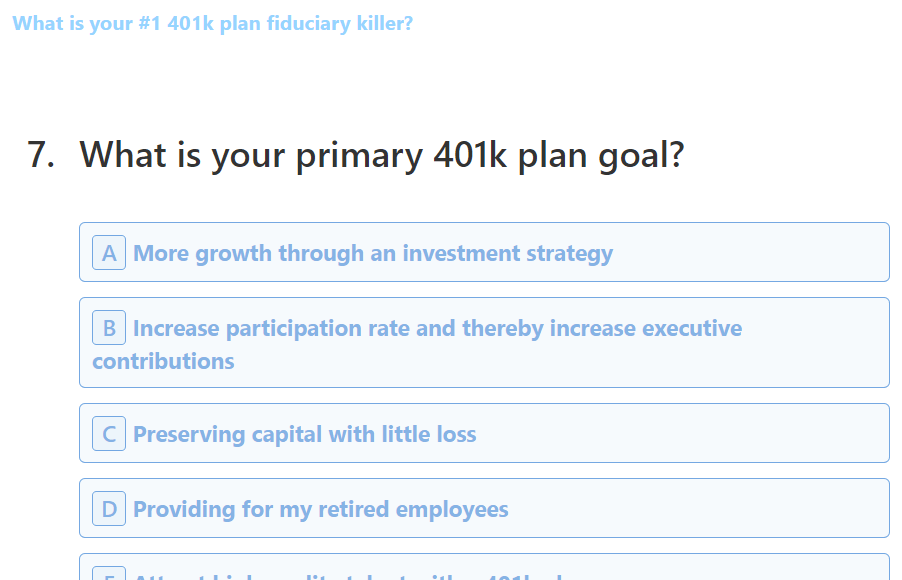Click the letter C key badge
The width and height of the screenshot is (902, 580).
(109, 434)
